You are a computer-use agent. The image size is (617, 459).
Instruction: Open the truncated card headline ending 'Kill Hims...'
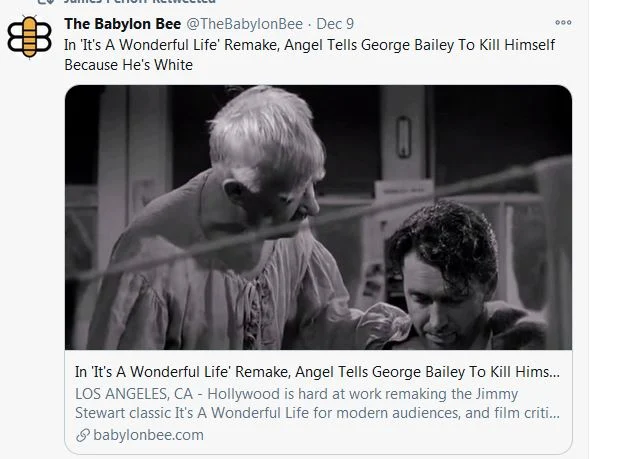(x=317, y=372)
